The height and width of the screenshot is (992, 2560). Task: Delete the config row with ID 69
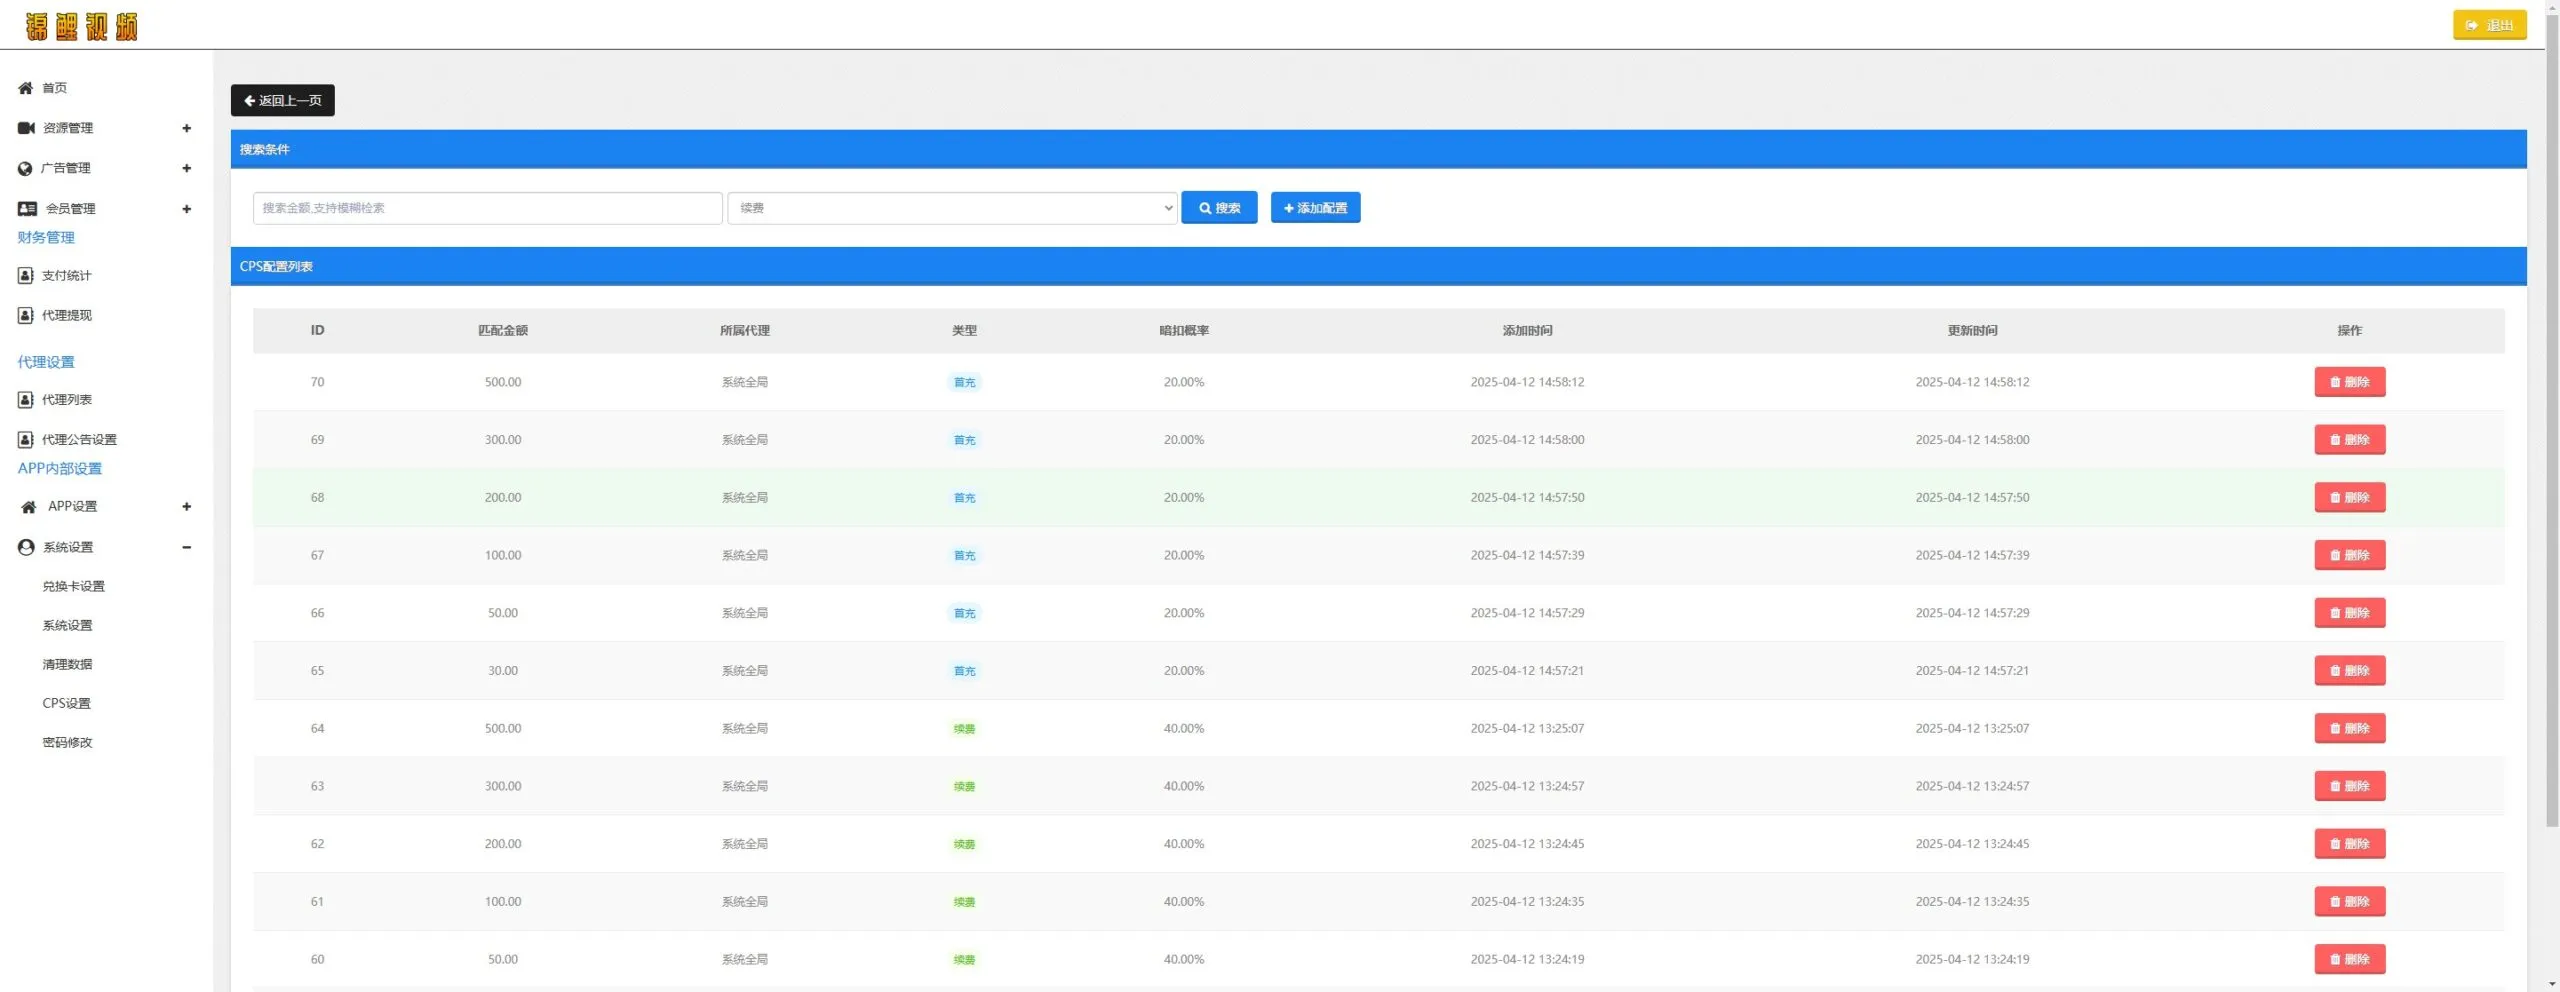pos(2349,440)
